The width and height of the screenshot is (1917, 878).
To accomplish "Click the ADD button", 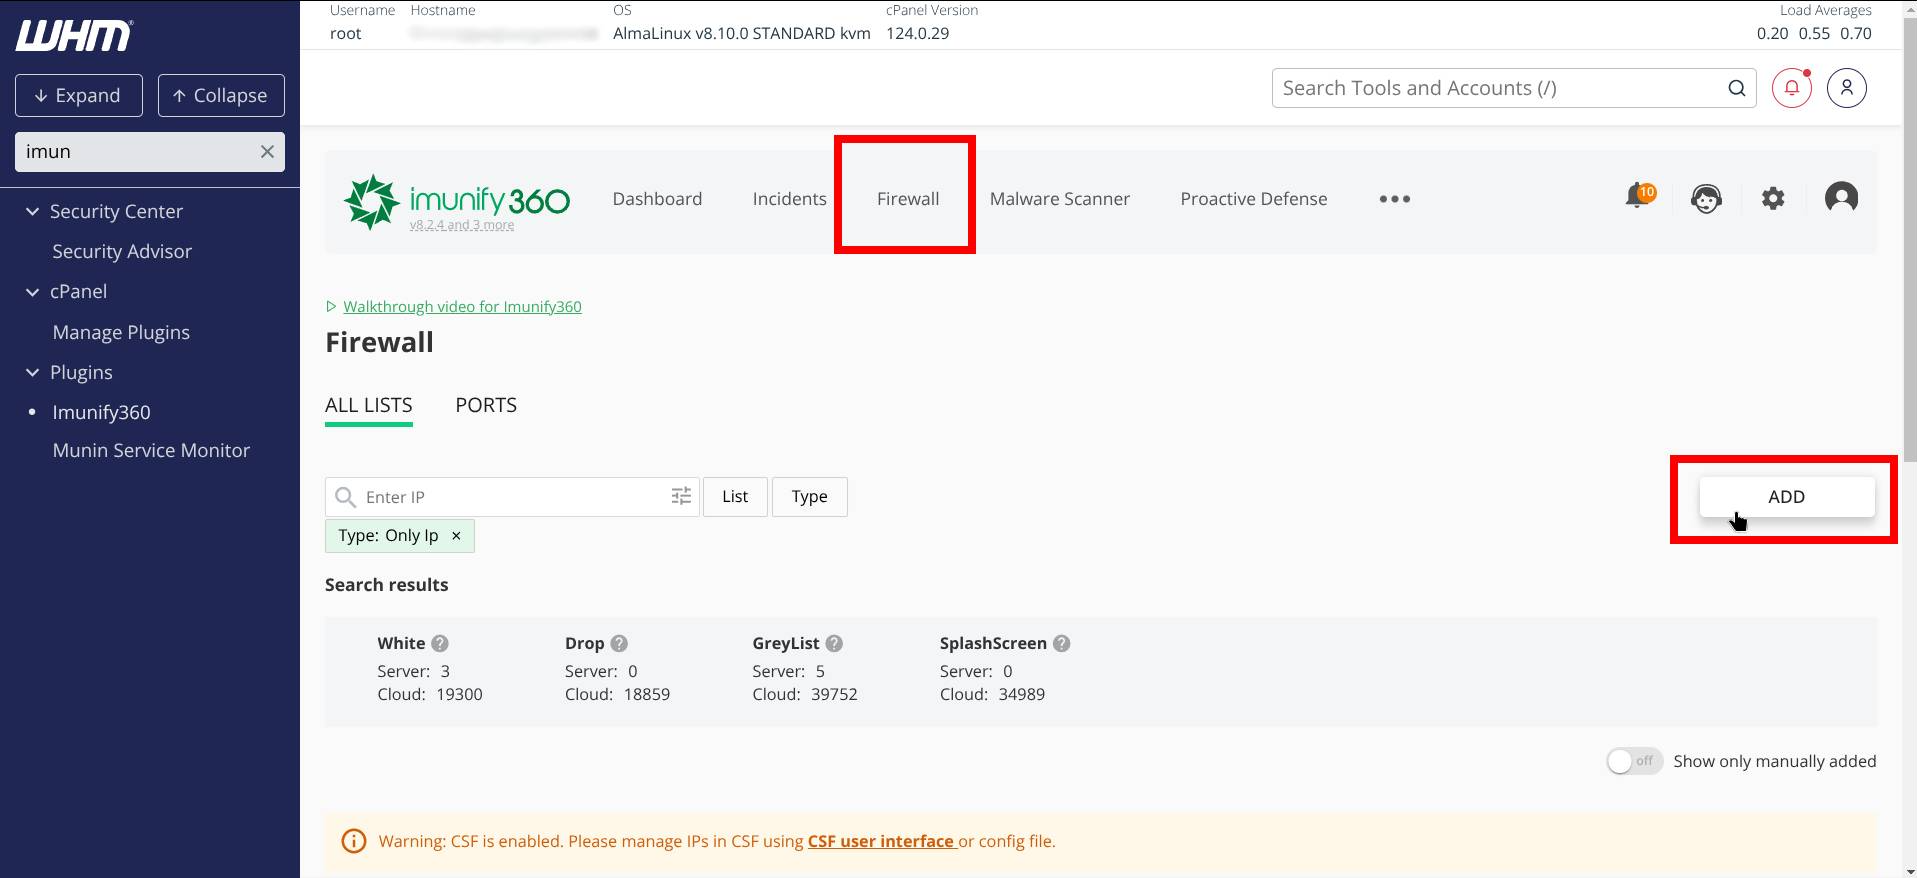I will 1787,497.
